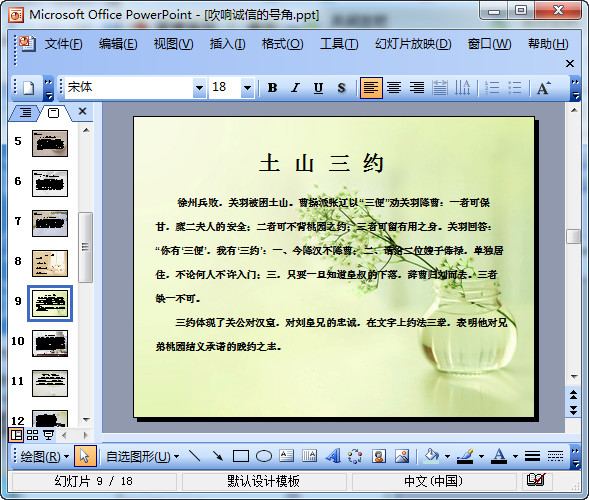589x500 pixels.
Task: Open the line color dropdown arrow
Action: pos(481,457)
